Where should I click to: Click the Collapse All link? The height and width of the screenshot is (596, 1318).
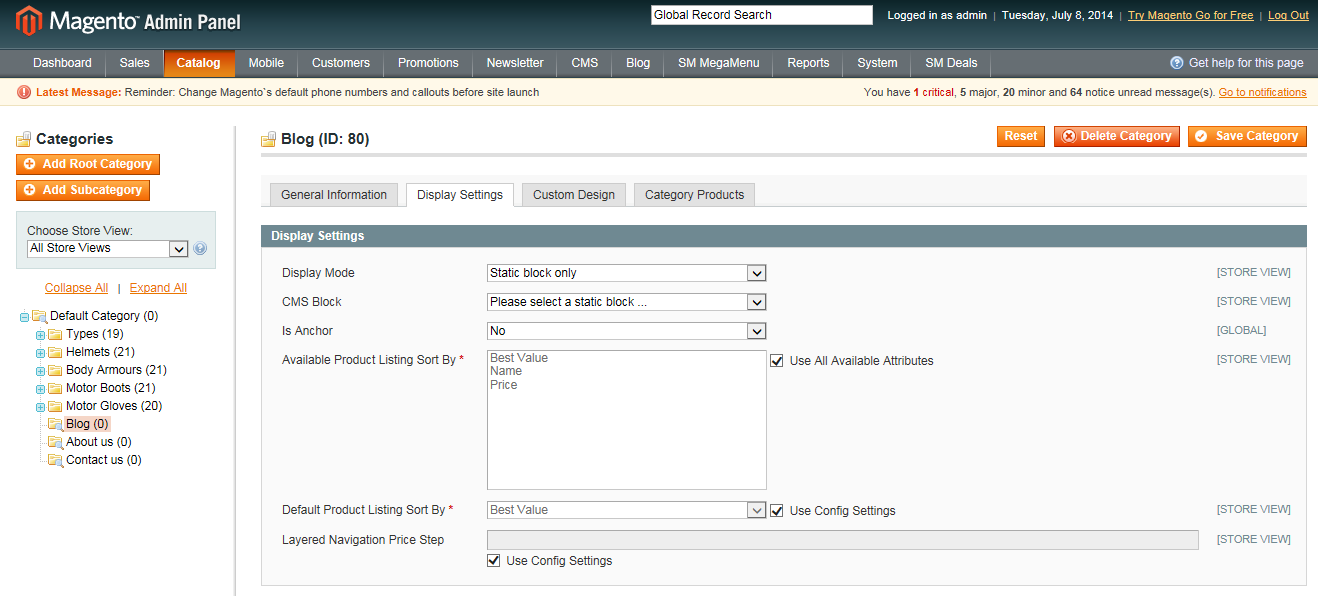(x=76, y=288)
